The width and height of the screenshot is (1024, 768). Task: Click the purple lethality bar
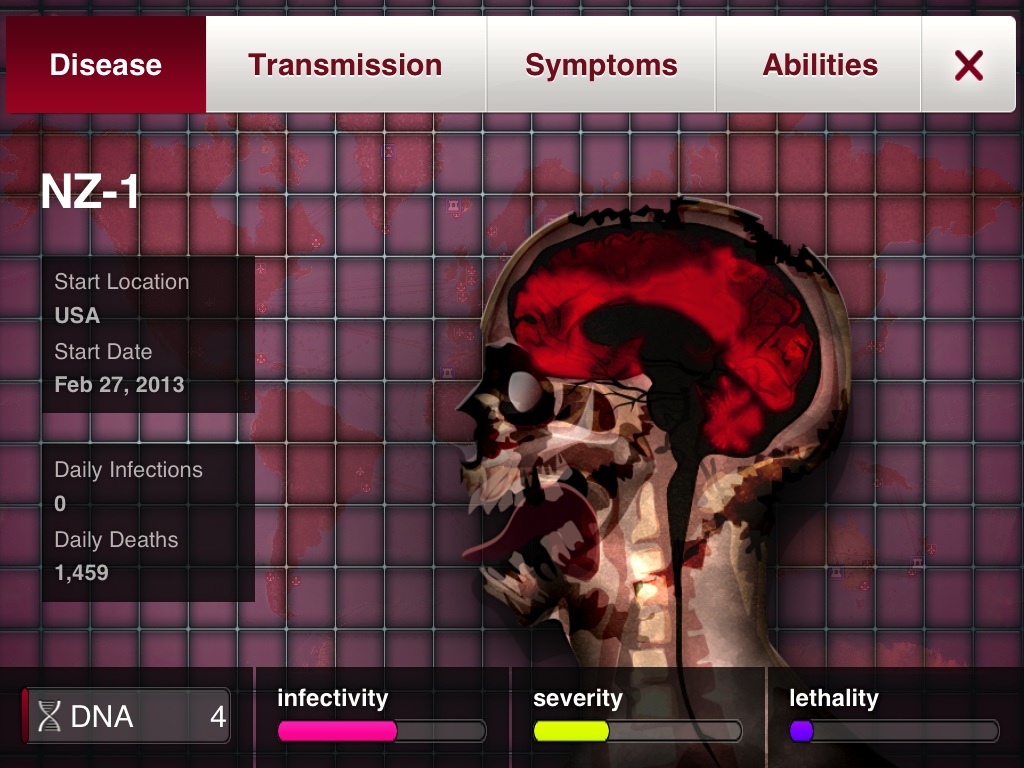800,733
